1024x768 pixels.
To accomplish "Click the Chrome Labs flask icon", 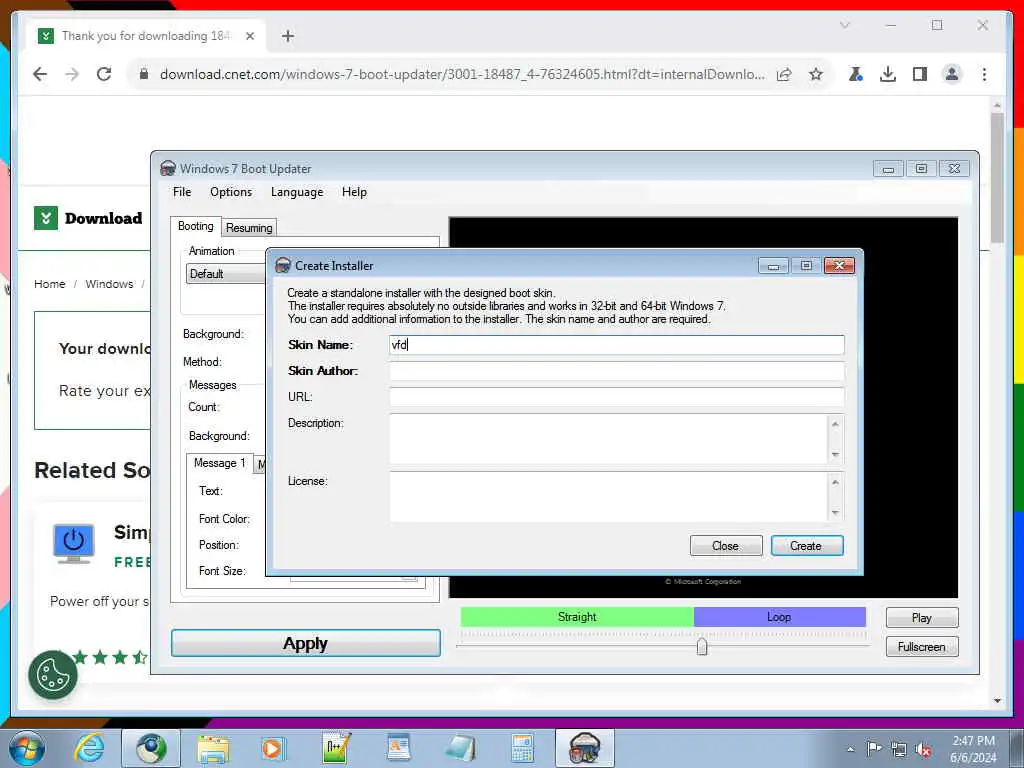I will pyautogui.click(x=856, y=74).
